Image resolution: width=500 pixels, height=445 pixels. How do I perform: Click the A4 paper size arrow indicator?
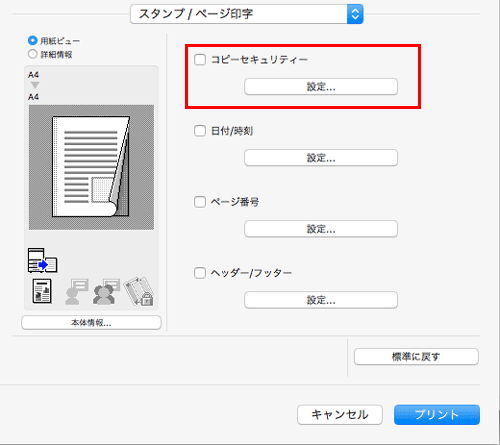[35, 85]
